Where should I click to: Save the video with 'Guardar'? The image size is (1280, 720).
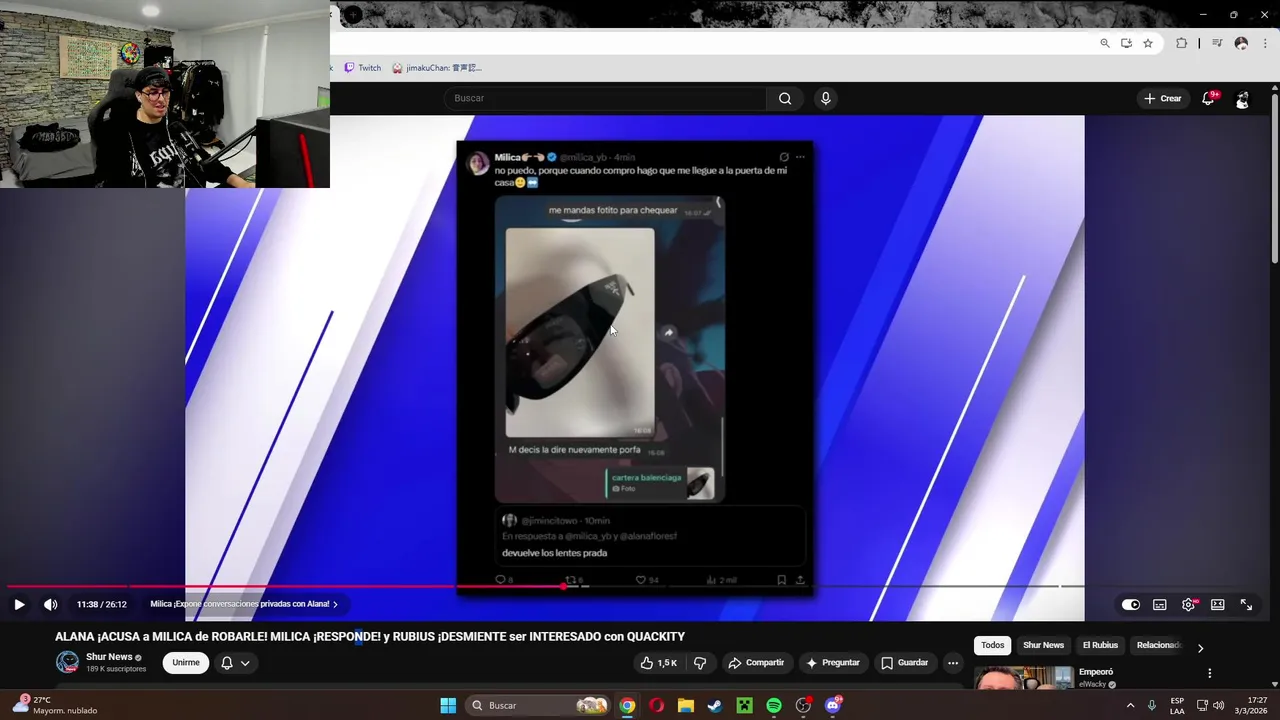pos(905,663)
